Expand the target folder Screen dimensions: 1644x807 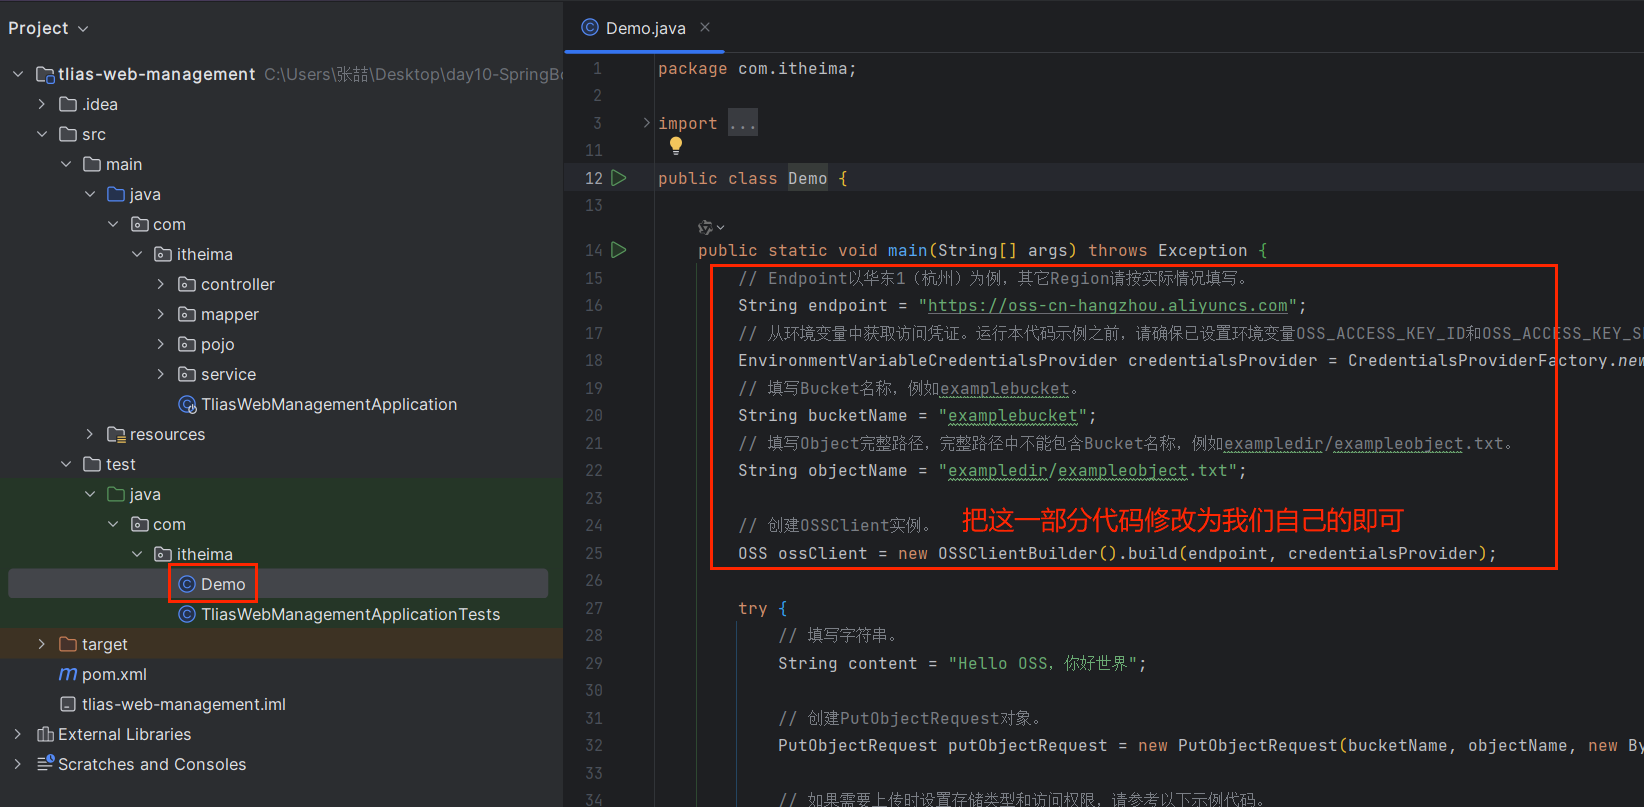coord(42,644)
